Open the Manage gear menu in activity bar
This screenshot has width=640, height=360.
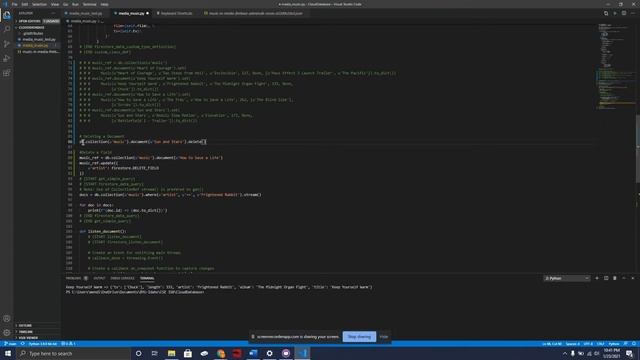(x=7, y=333)
